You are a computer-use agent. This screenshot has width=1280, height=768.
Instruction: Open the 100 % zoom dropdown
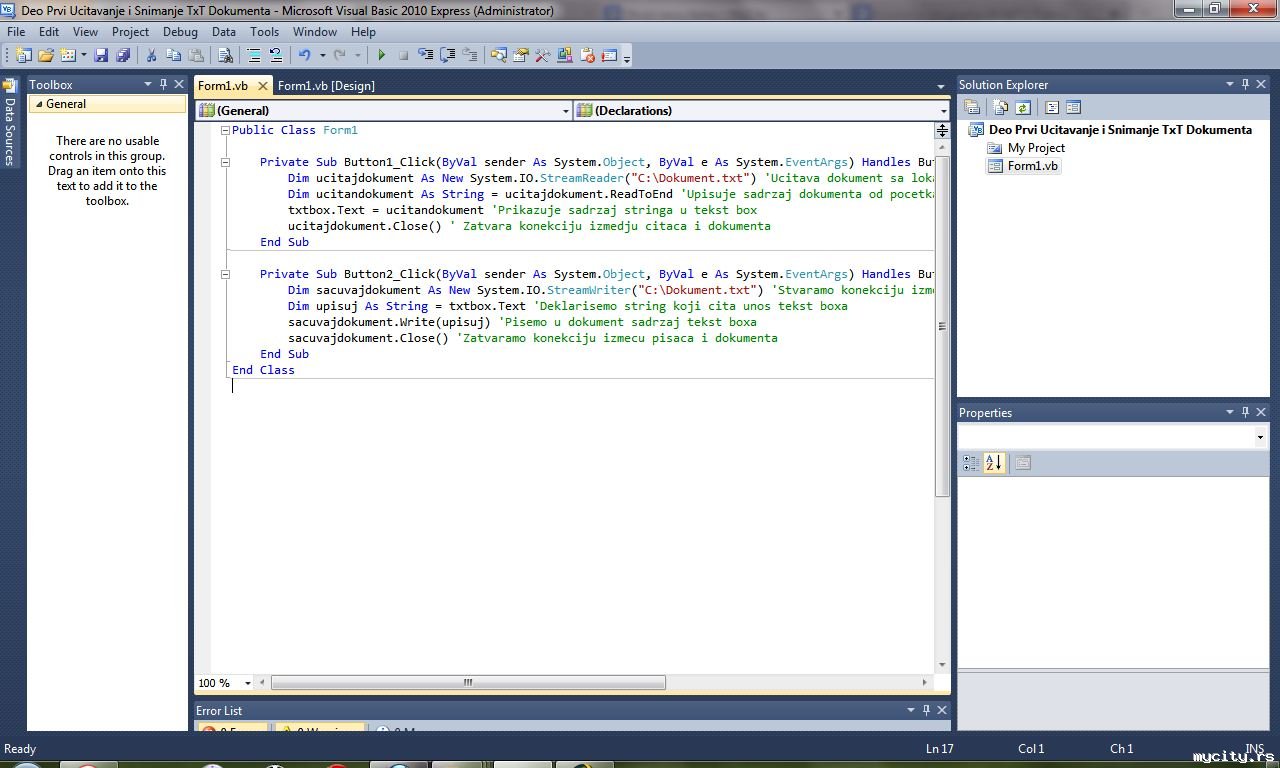tap(247, 684)
